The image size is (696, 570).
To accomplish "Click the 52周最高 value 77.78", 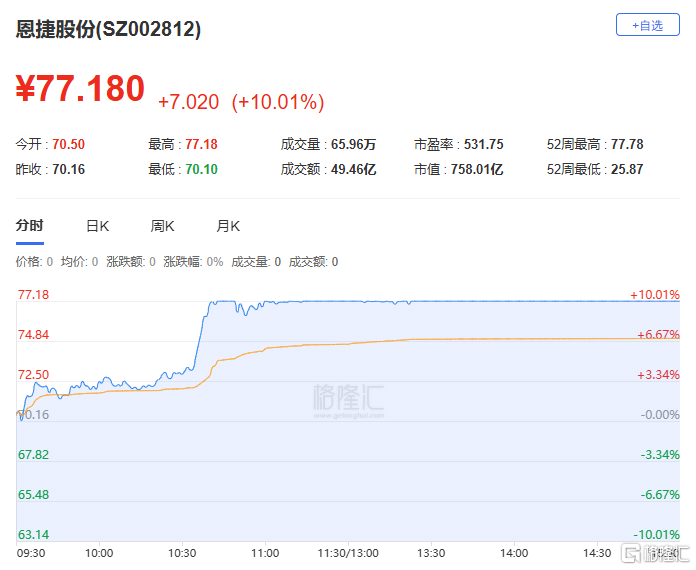I will 624,144.
